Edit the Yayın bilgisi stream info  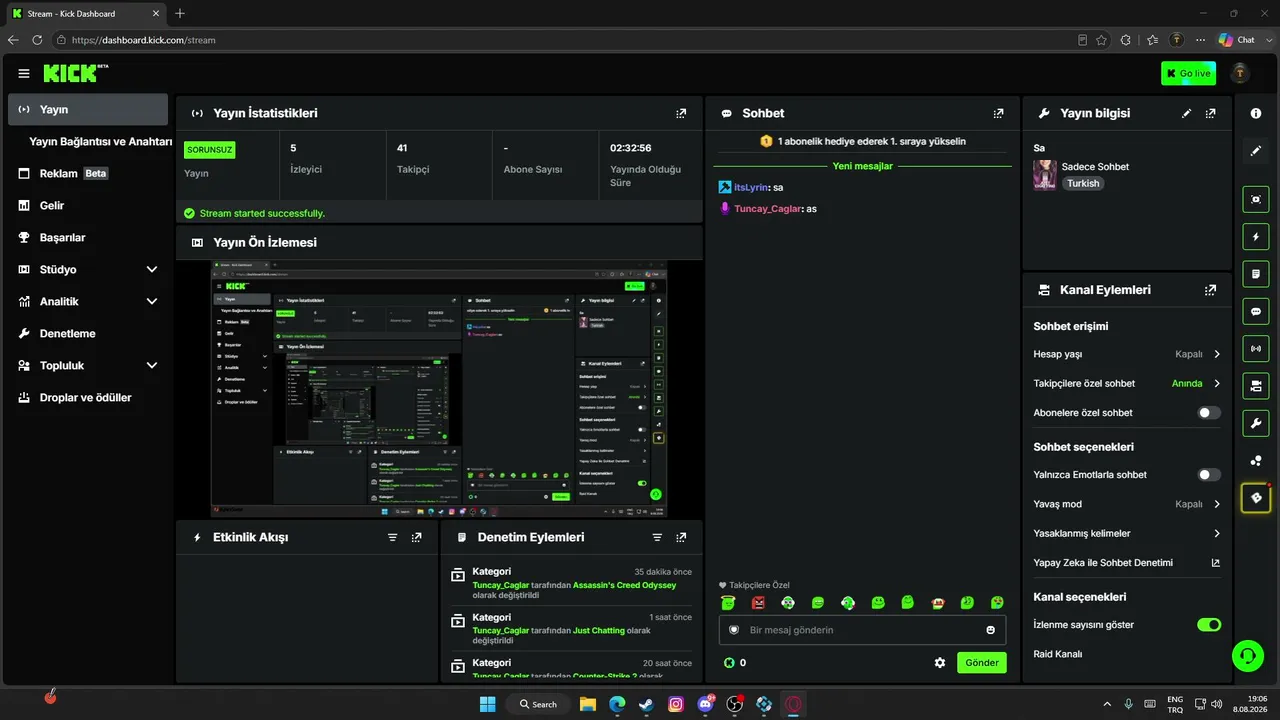(1187, 113)
